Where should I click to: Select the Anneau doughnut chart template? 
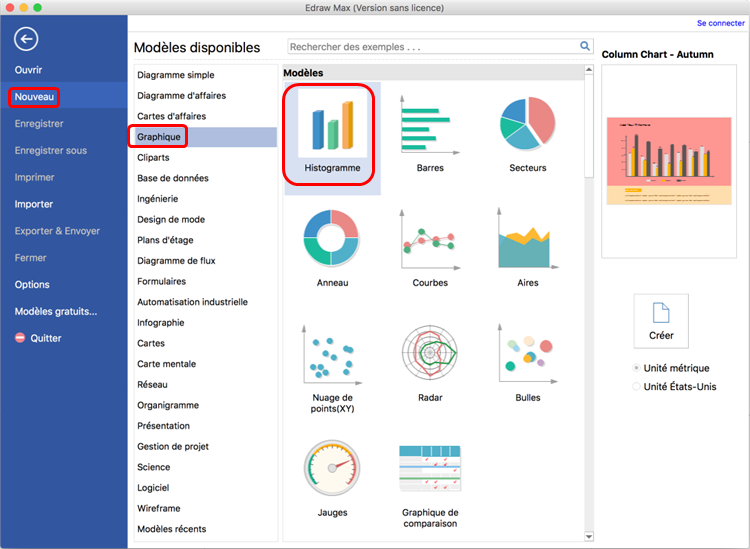(332, 248)
